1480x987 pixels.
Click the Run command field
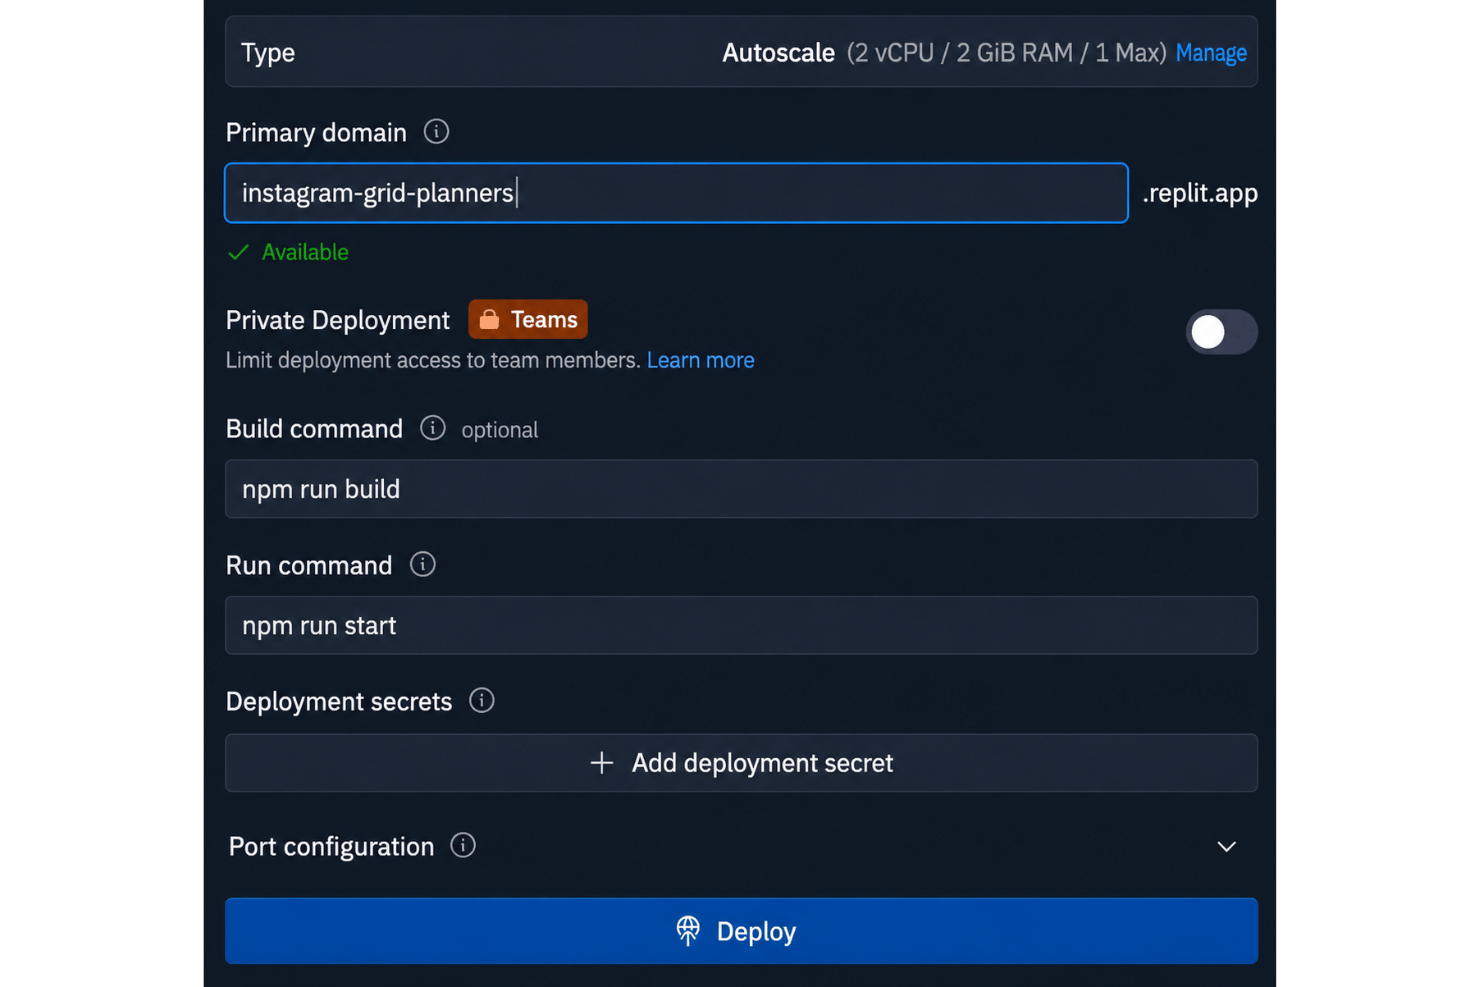[741, 625]
